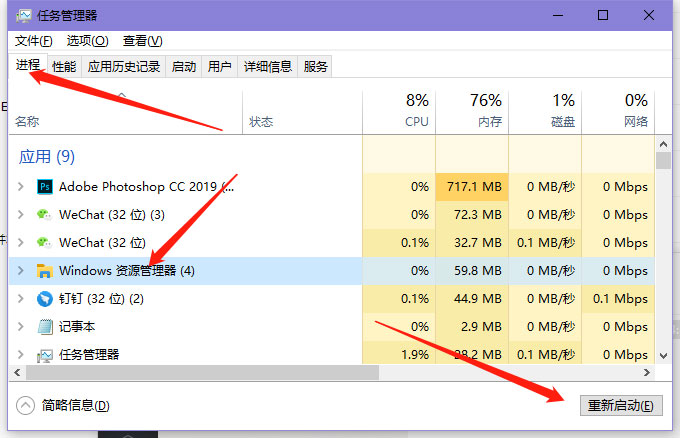Maximize the 任务管理器 window
680x438 pixels.
coord(603,16)
